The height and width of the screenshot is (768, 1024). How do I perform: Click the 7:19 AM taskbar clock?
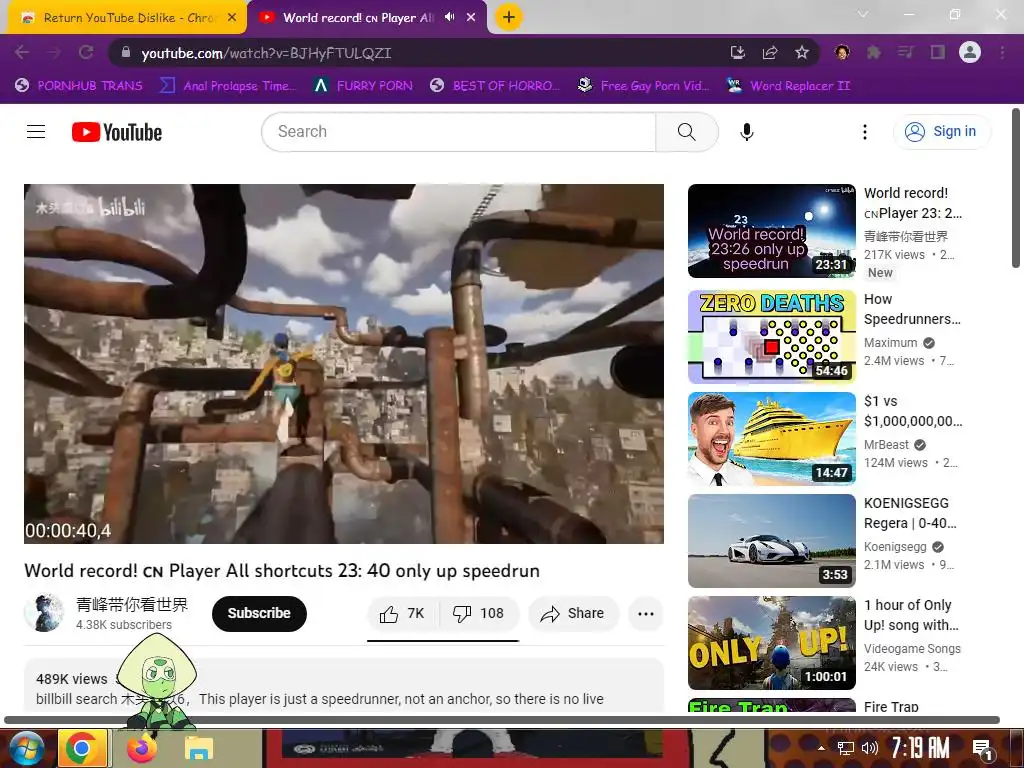tap(920, 748)
